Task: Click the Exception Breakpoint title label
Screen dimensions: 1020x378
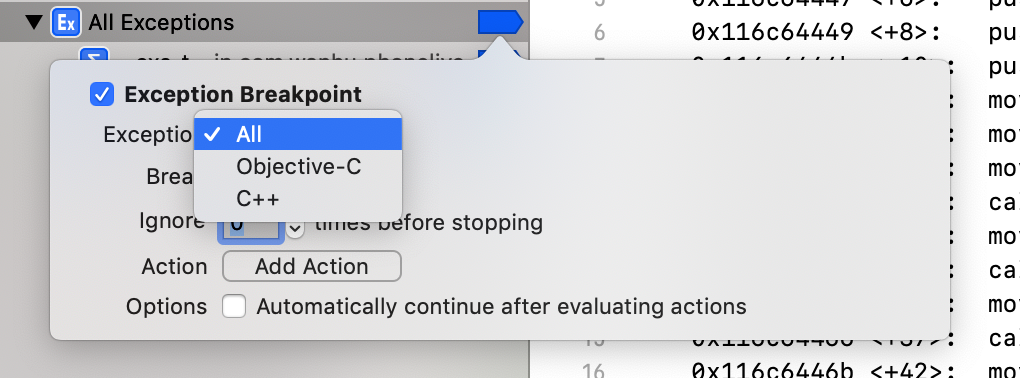Action: point(243,95)
